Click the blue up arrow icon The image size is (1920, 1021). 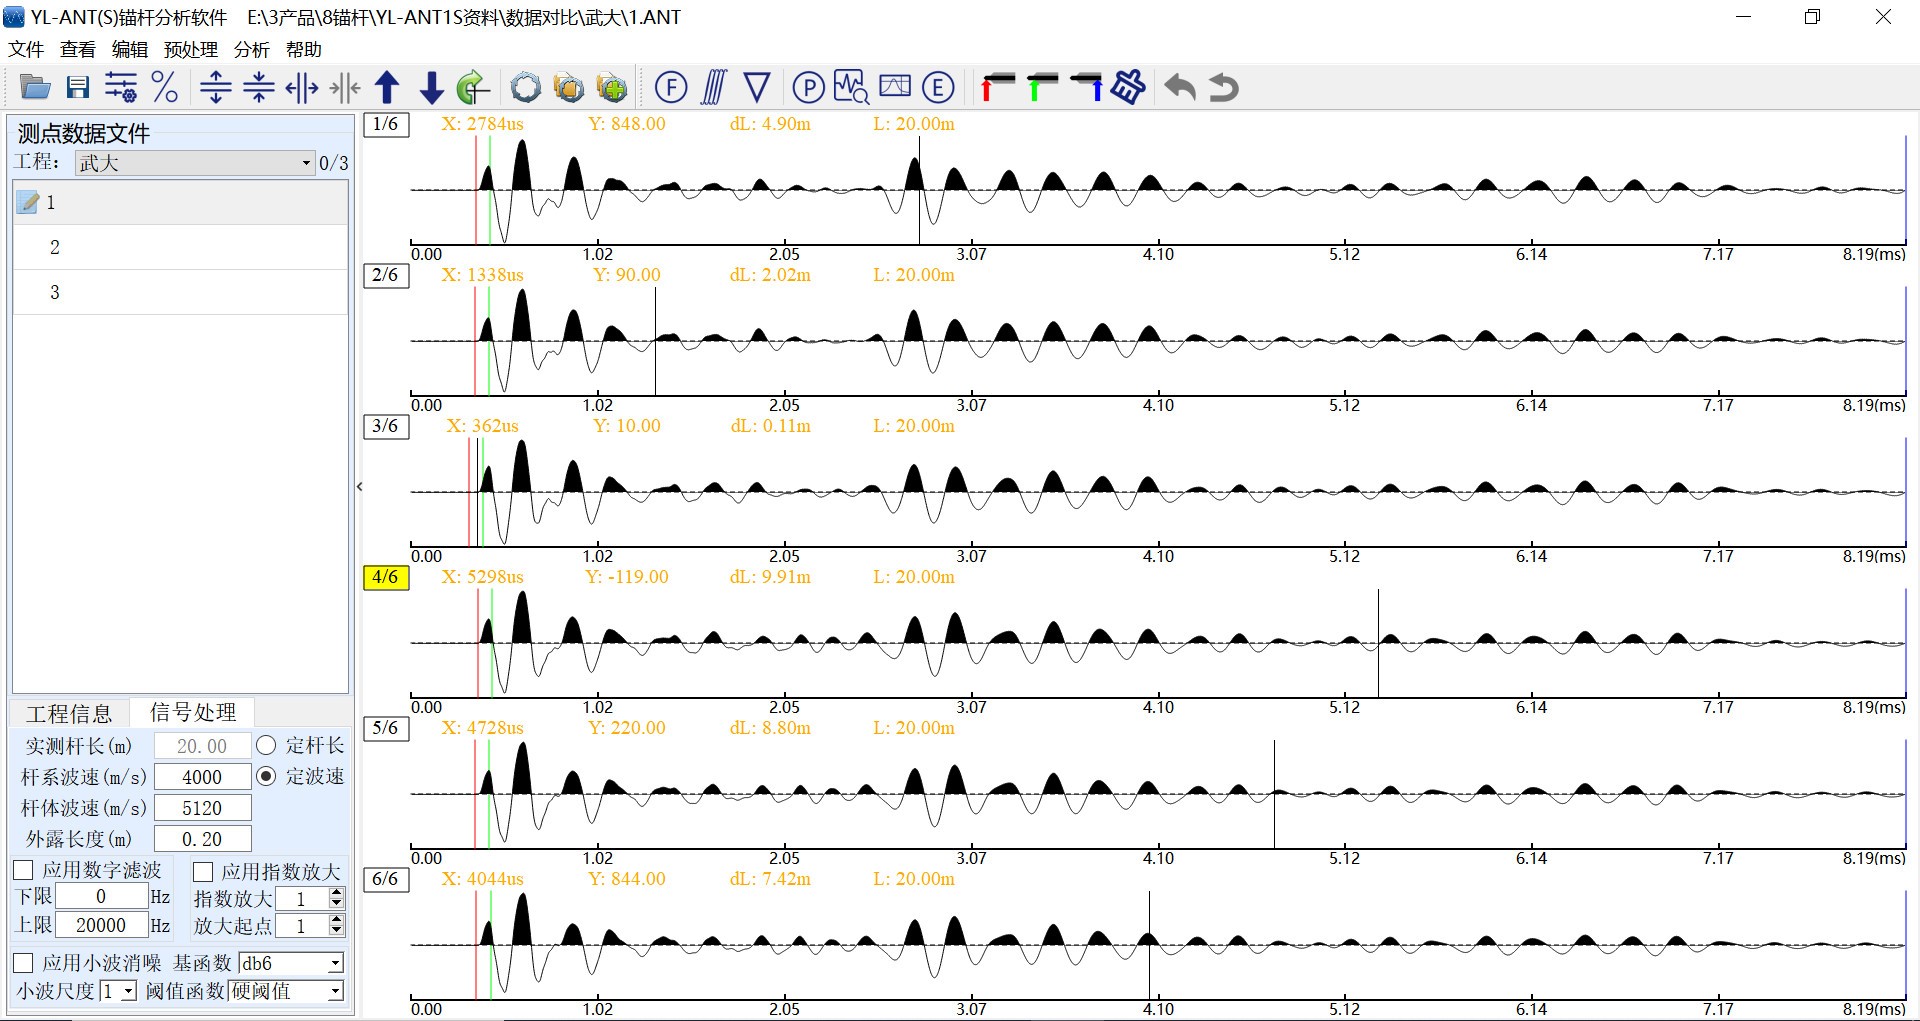[387, 88]
